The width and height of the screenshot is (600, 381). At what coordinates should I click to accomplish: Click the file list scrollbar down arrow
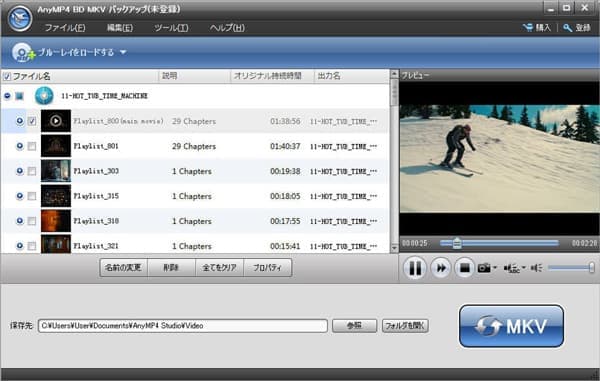[394, 248]
